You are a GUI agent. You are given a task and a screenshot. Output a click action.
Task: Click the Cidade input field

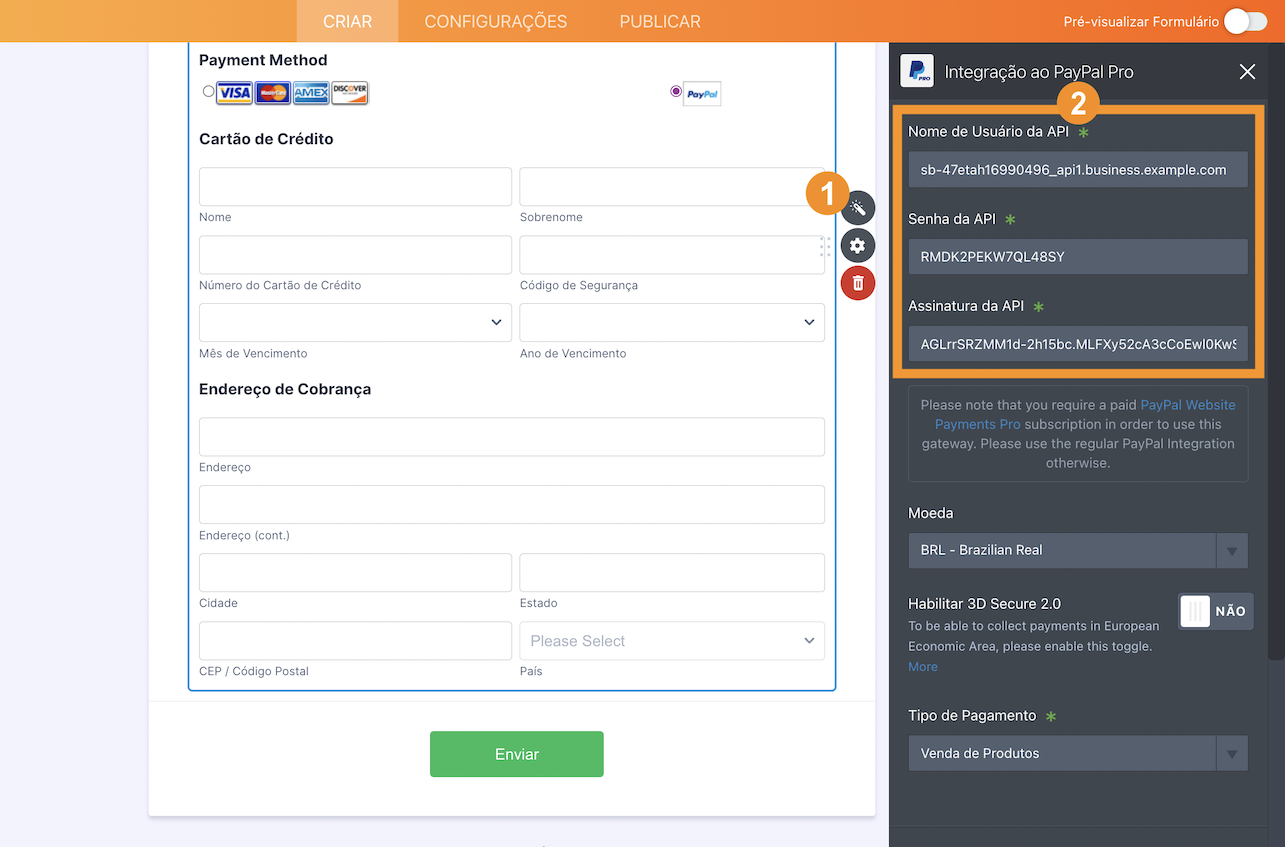355,572
